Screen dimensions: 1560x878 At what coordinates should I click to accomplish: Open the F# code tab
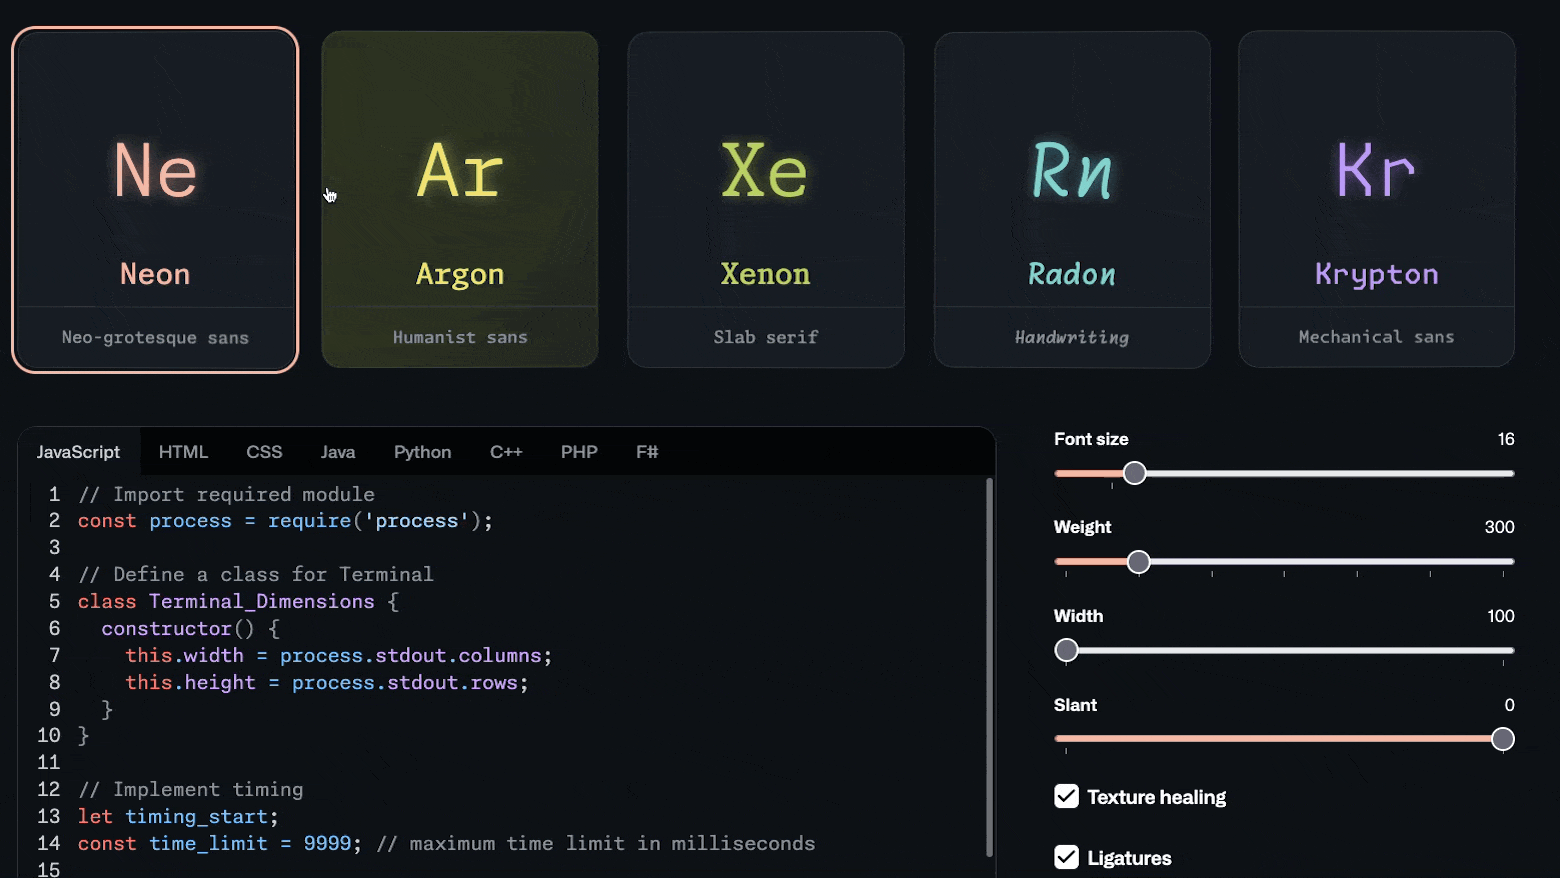(x=647, y=452)
